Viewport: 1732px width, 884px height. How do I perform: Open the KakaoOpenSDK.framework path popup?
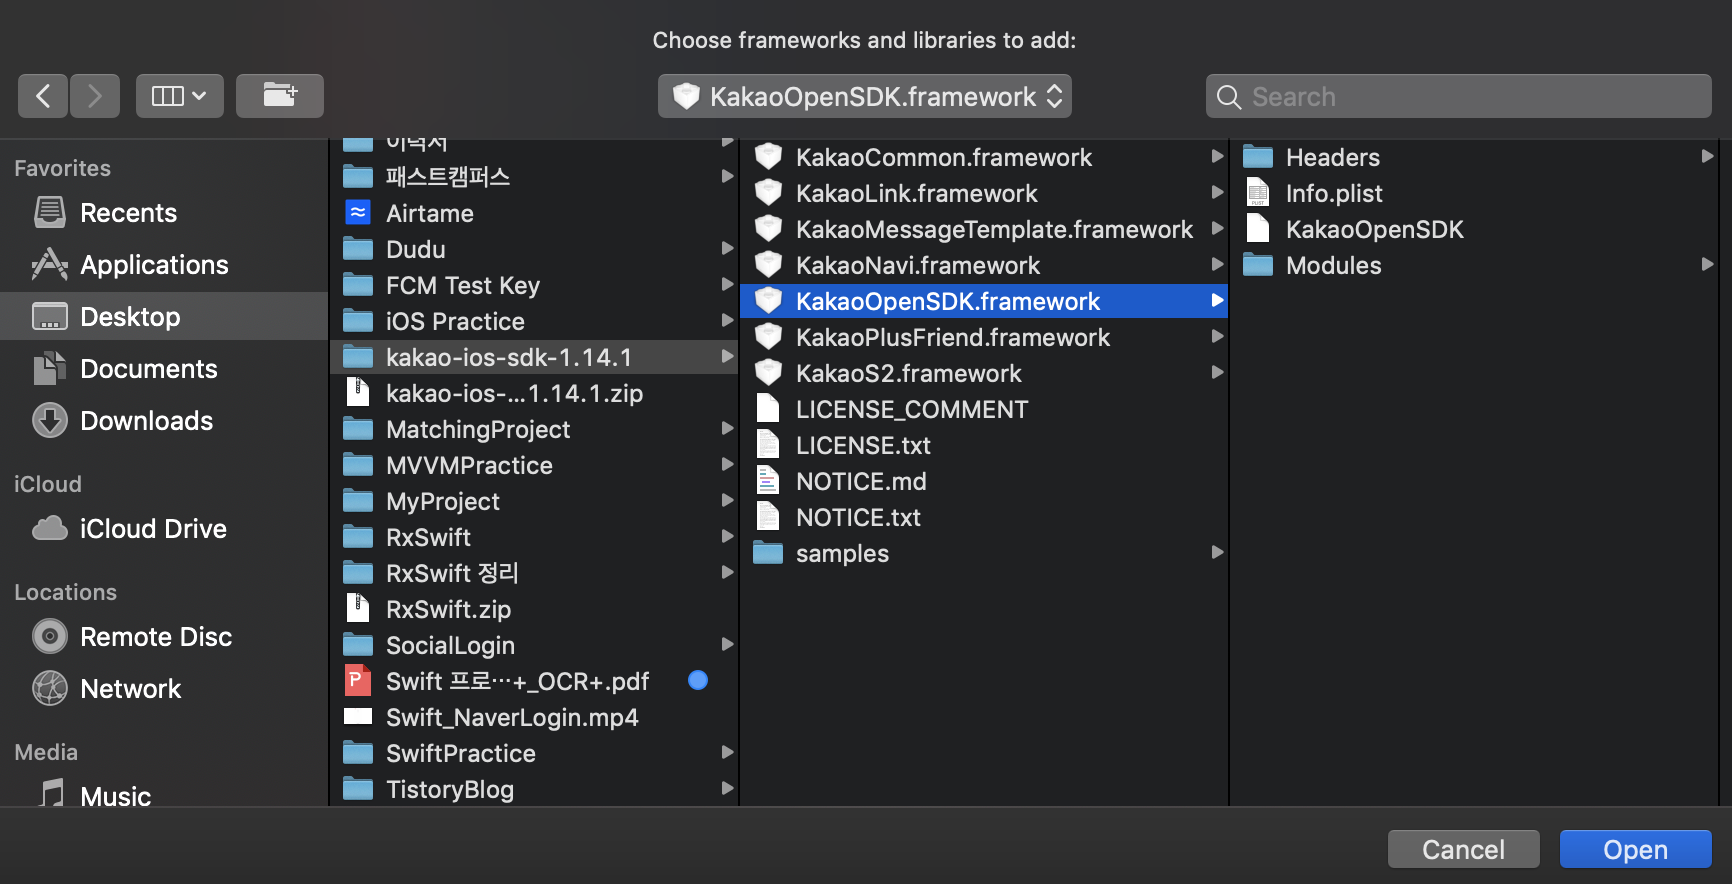pos(865,96)
